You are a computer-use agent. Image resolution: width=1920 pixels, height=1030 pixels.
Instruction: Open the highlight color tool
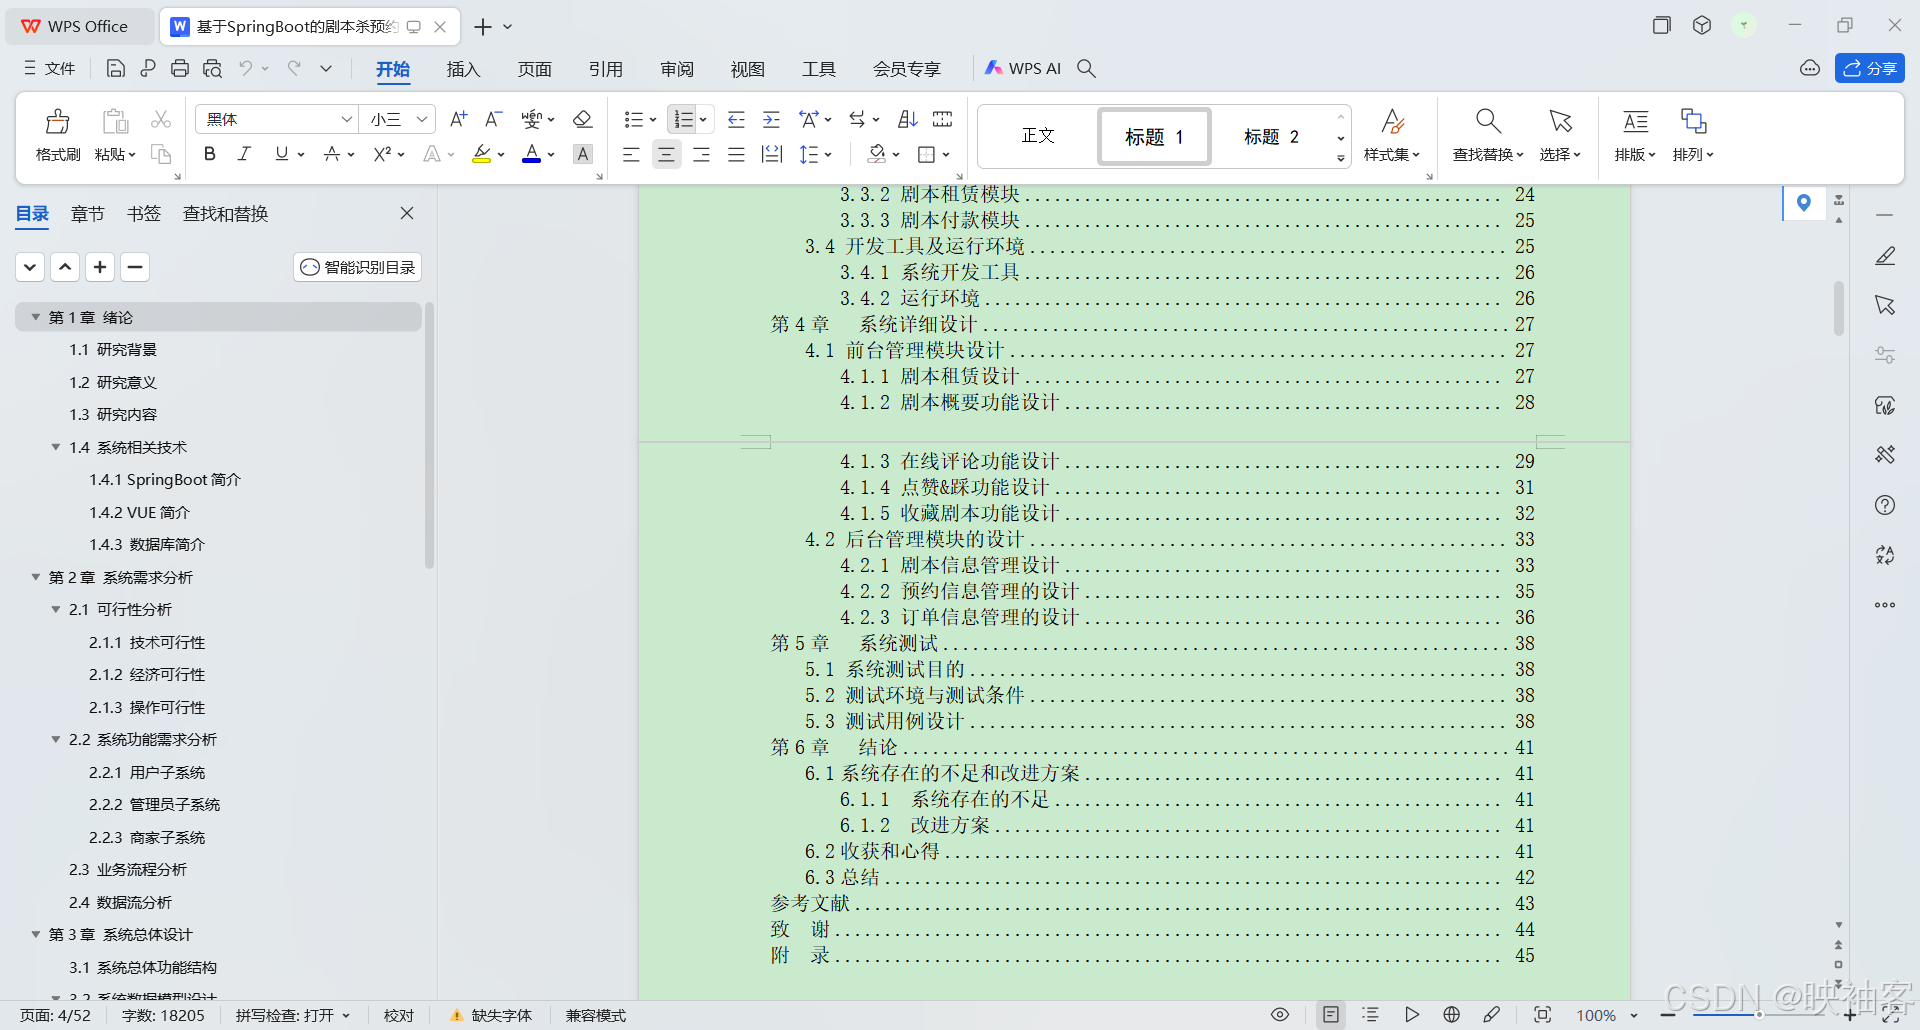tap(483, 154)
